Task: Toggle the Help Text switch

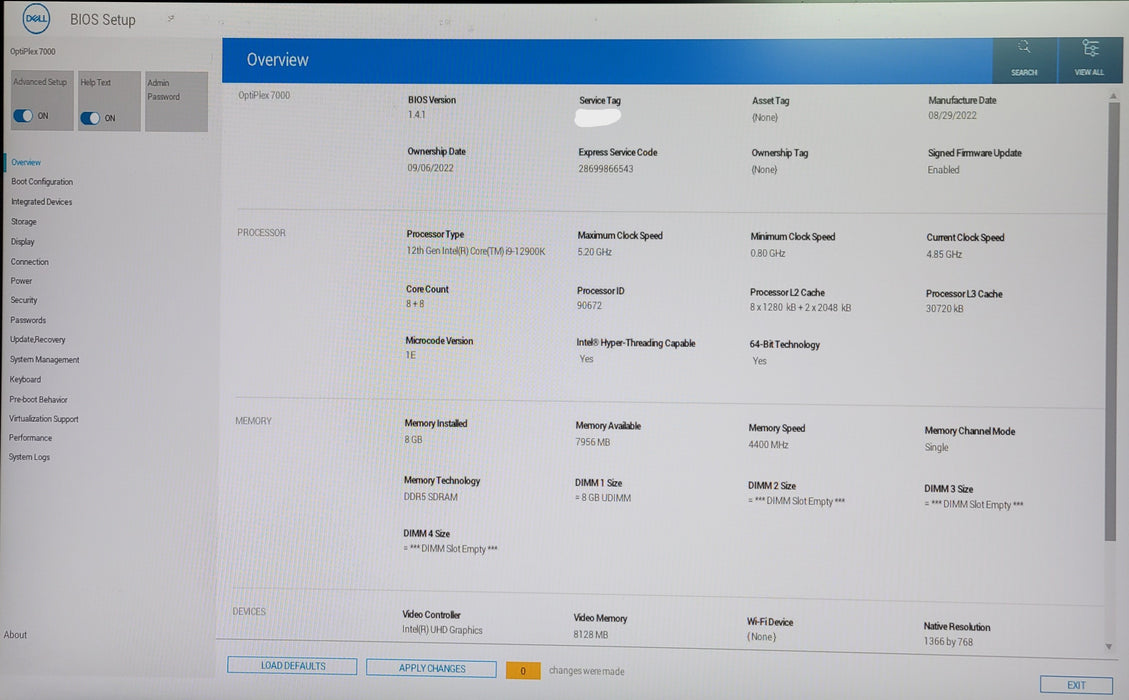Action: (90, 118)
